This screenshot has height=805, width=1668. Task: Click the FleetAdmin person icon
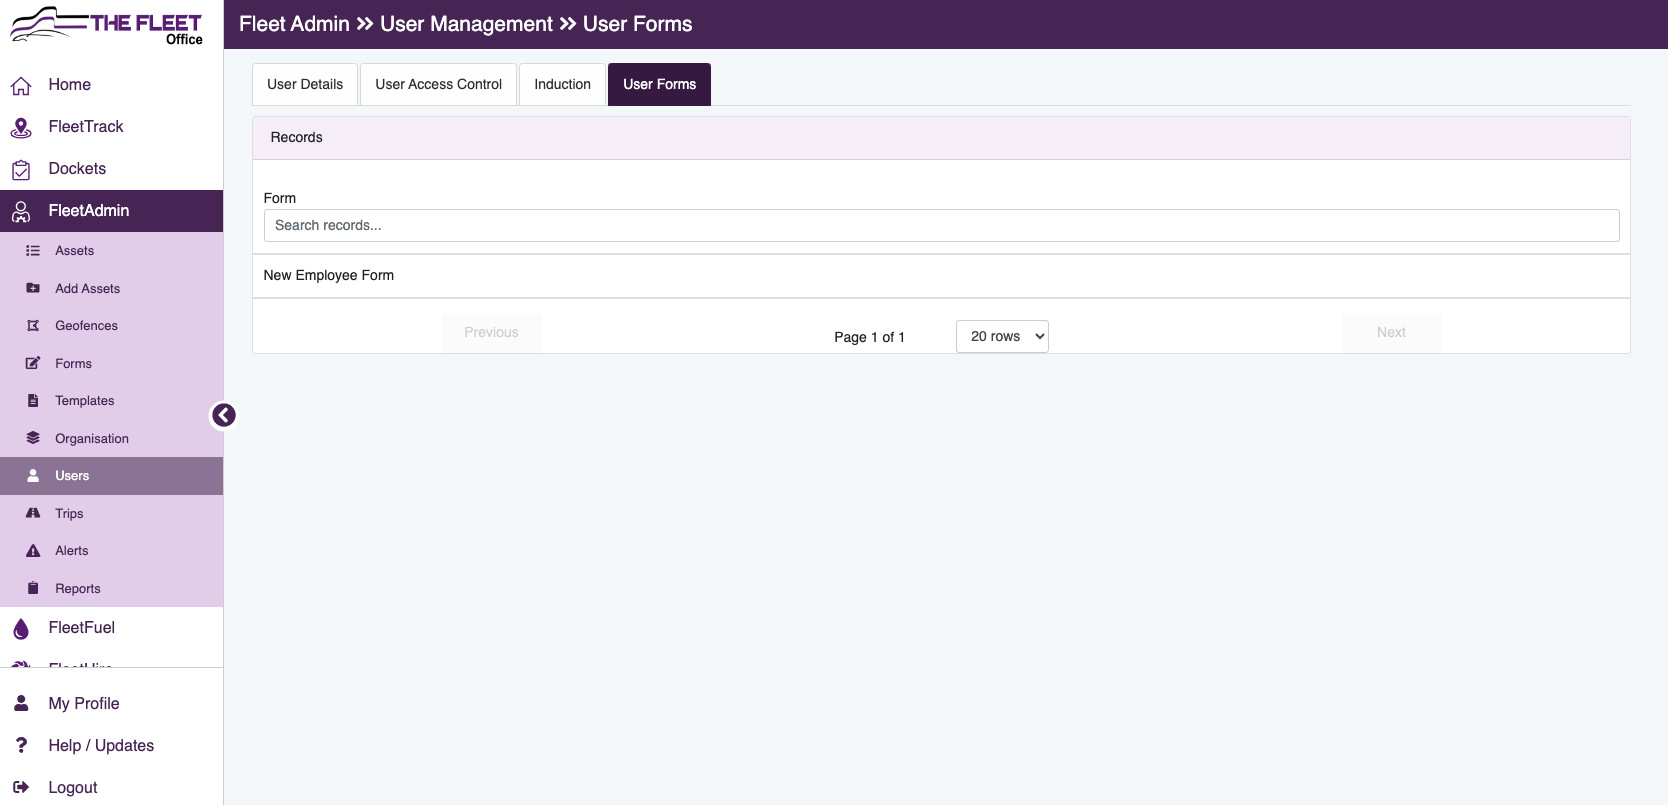pyautogui.click(x=21, y=212)
